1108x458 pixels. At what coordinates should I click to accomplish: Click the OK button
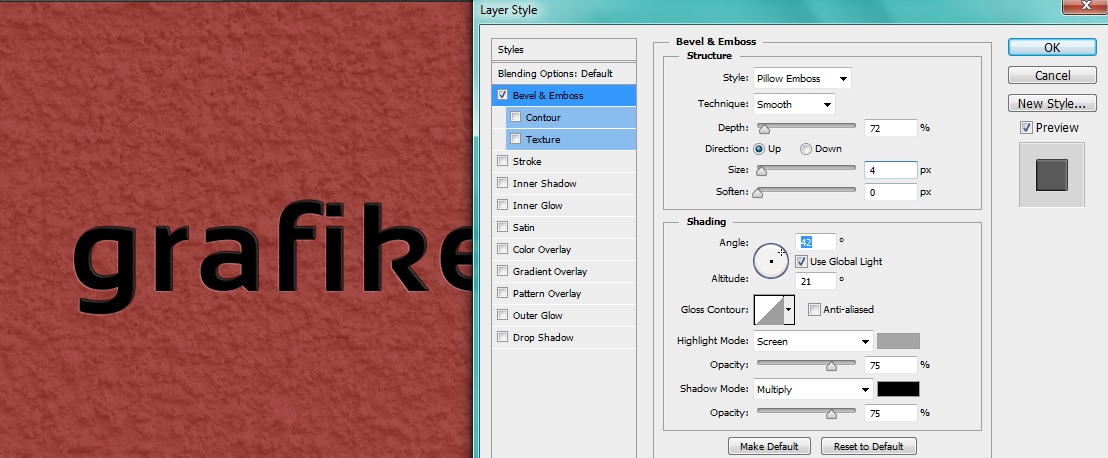click(x=1051, y=47)
